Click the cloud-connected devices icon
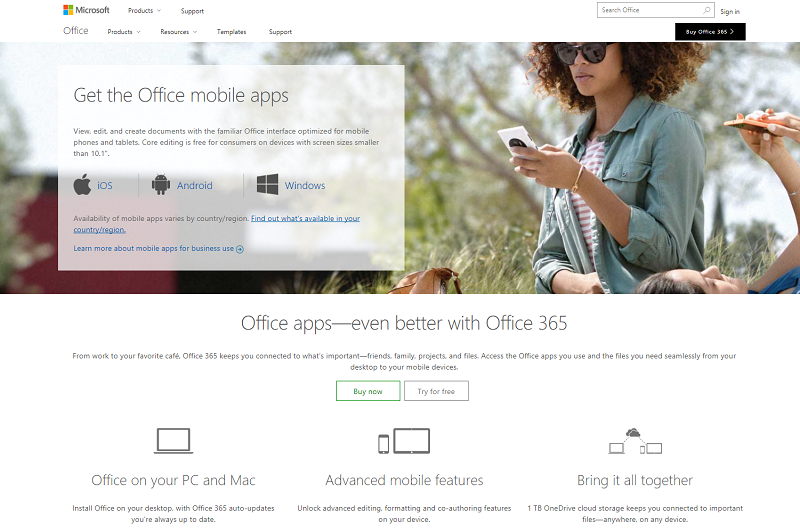800x532 pixels. click(x=635, y=441)
